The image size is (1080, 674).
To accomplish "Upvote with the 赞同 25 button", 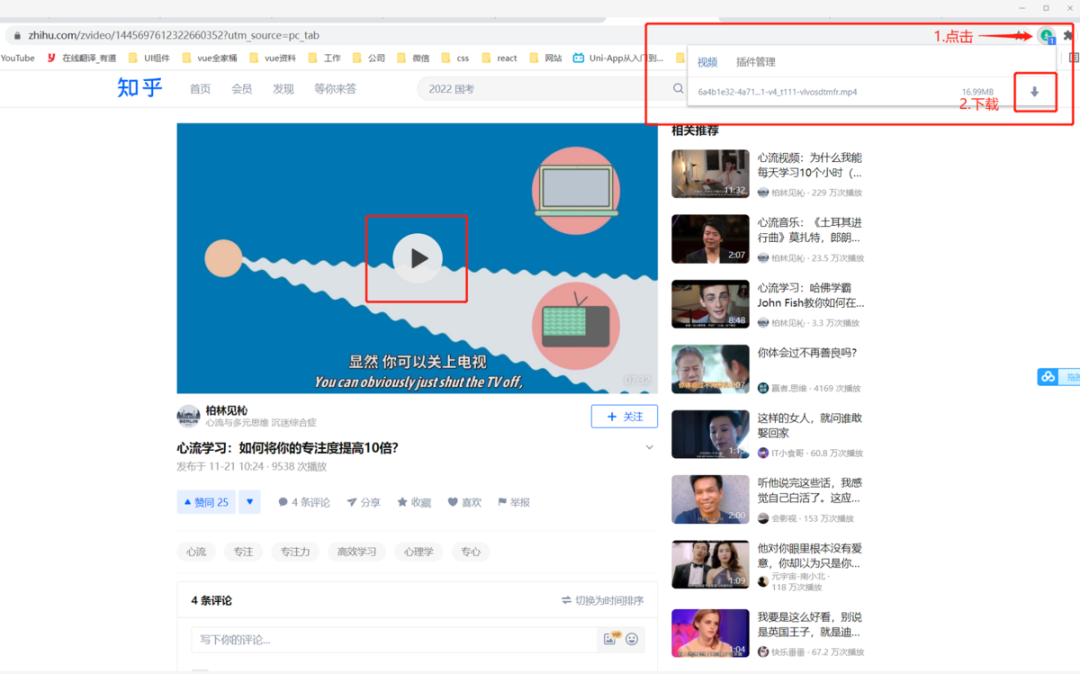I will click(x=206, y=502).
